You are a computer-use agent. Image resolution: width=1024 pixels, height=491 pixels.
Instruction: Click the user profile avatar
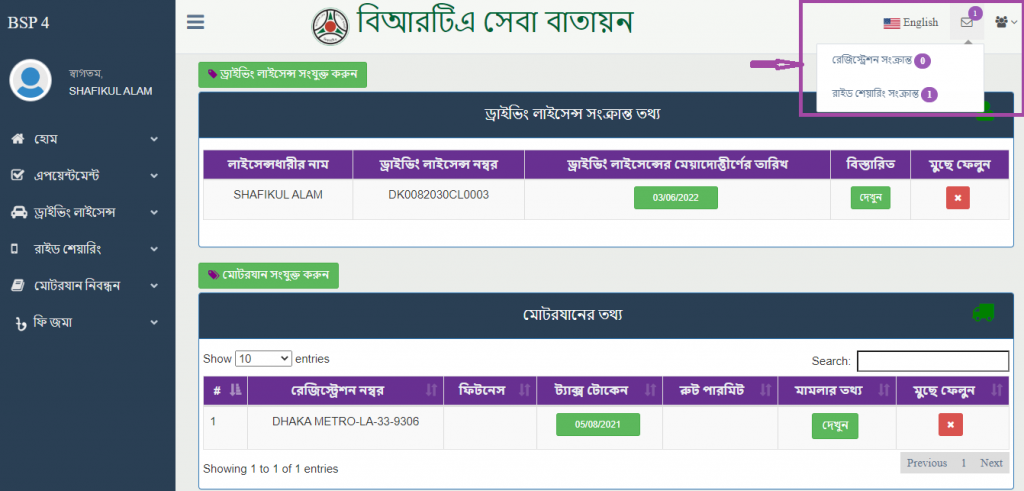tap(30, 81)
